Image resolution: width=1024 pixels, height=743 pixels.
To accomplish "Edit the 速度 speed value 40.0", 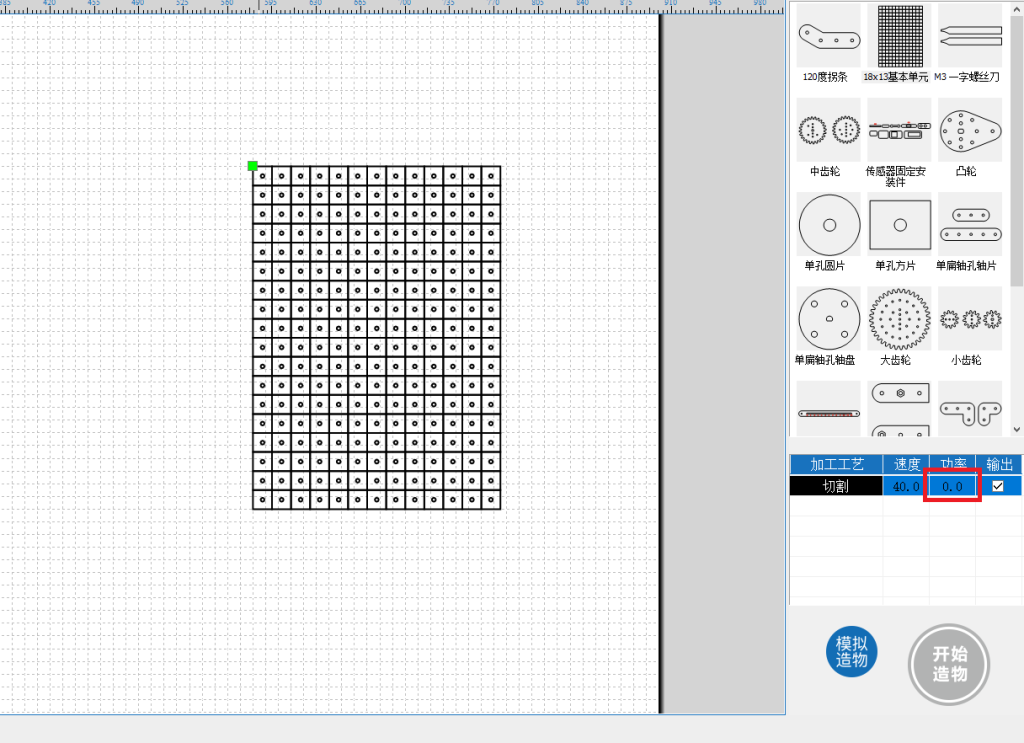I will click(x=906, y=486).
